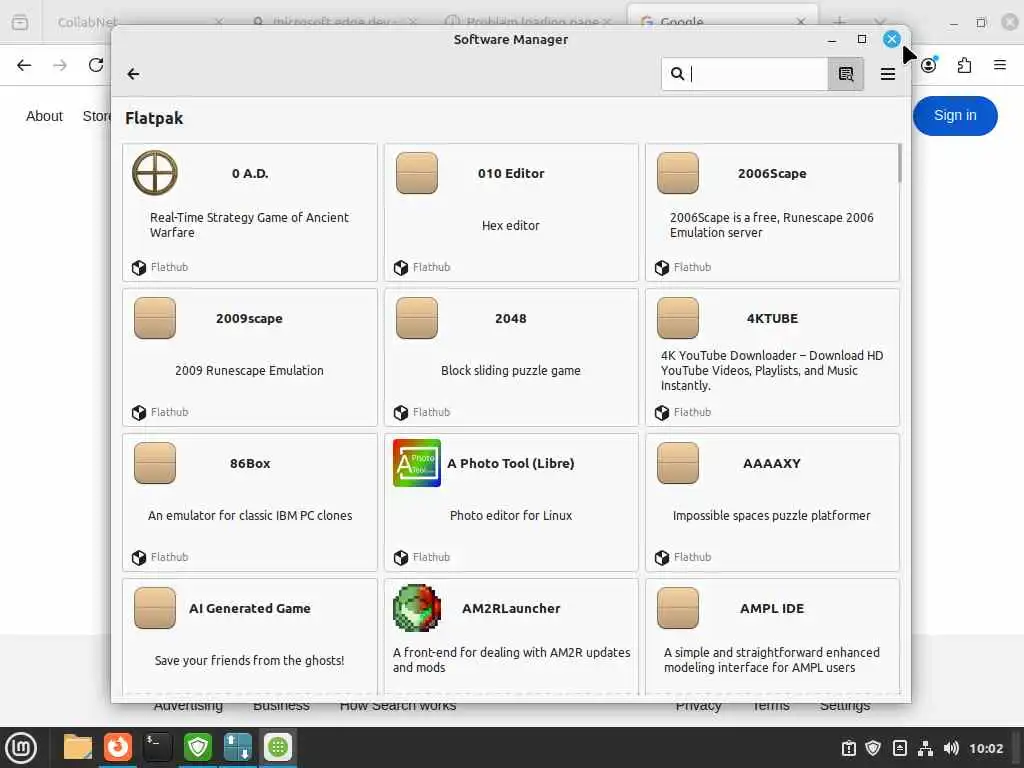Image resolution: width=1024 pixels, height=768 pixels.
Task: Select the 86Box title
Action: 250,464
